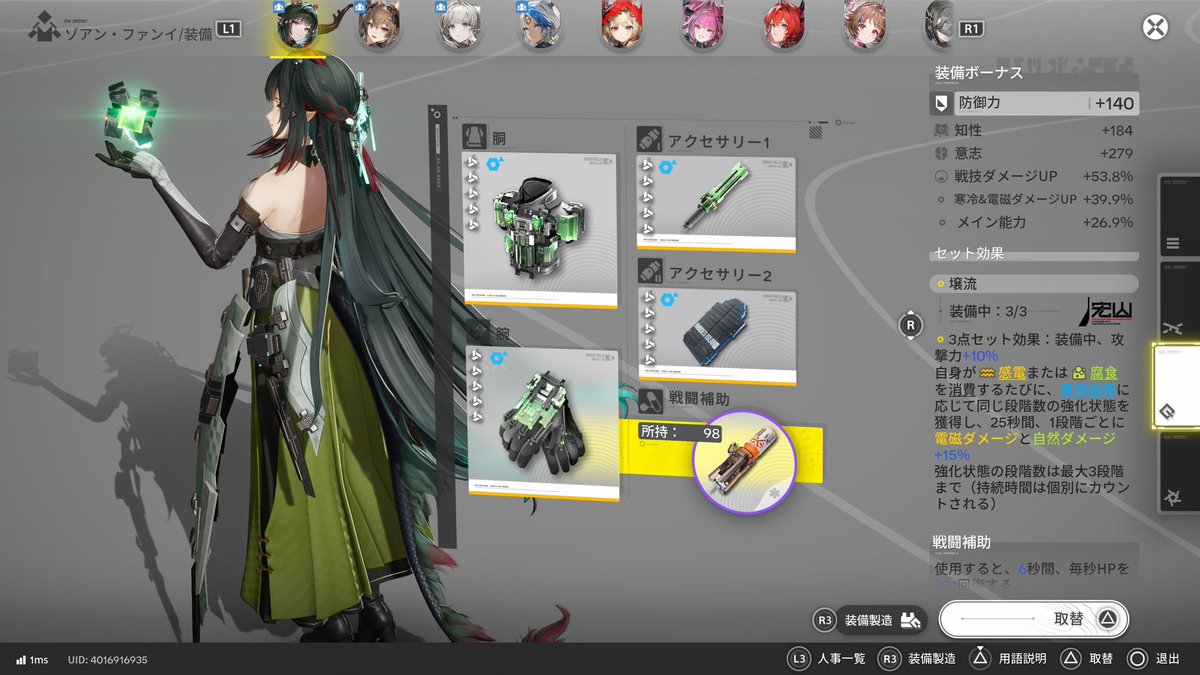Viewport: 1200px width, 675px height.
Task: Select the 腕 gloves equipment card
Action: coord(543,423)
